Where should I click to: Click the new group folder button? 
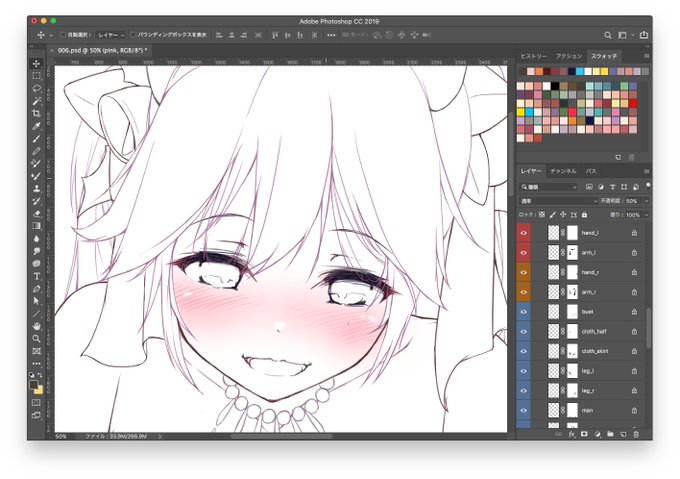[x=610, y=434]
